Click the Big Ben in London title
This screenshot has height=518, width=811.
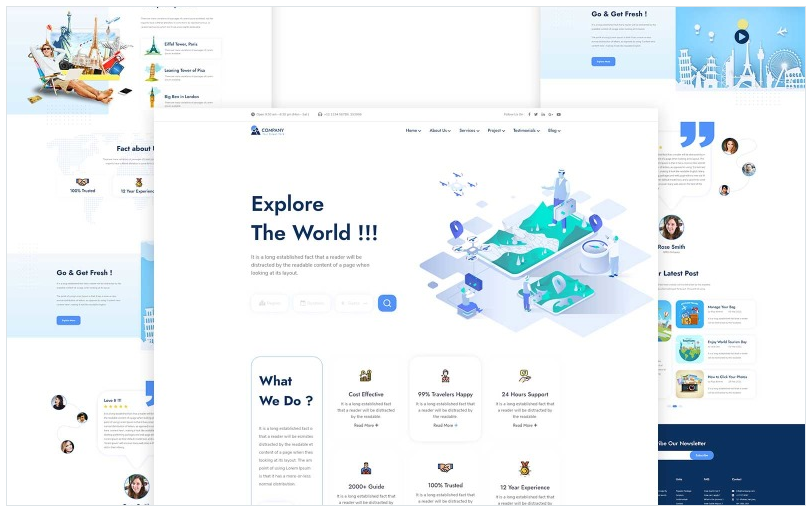[182, 96]
